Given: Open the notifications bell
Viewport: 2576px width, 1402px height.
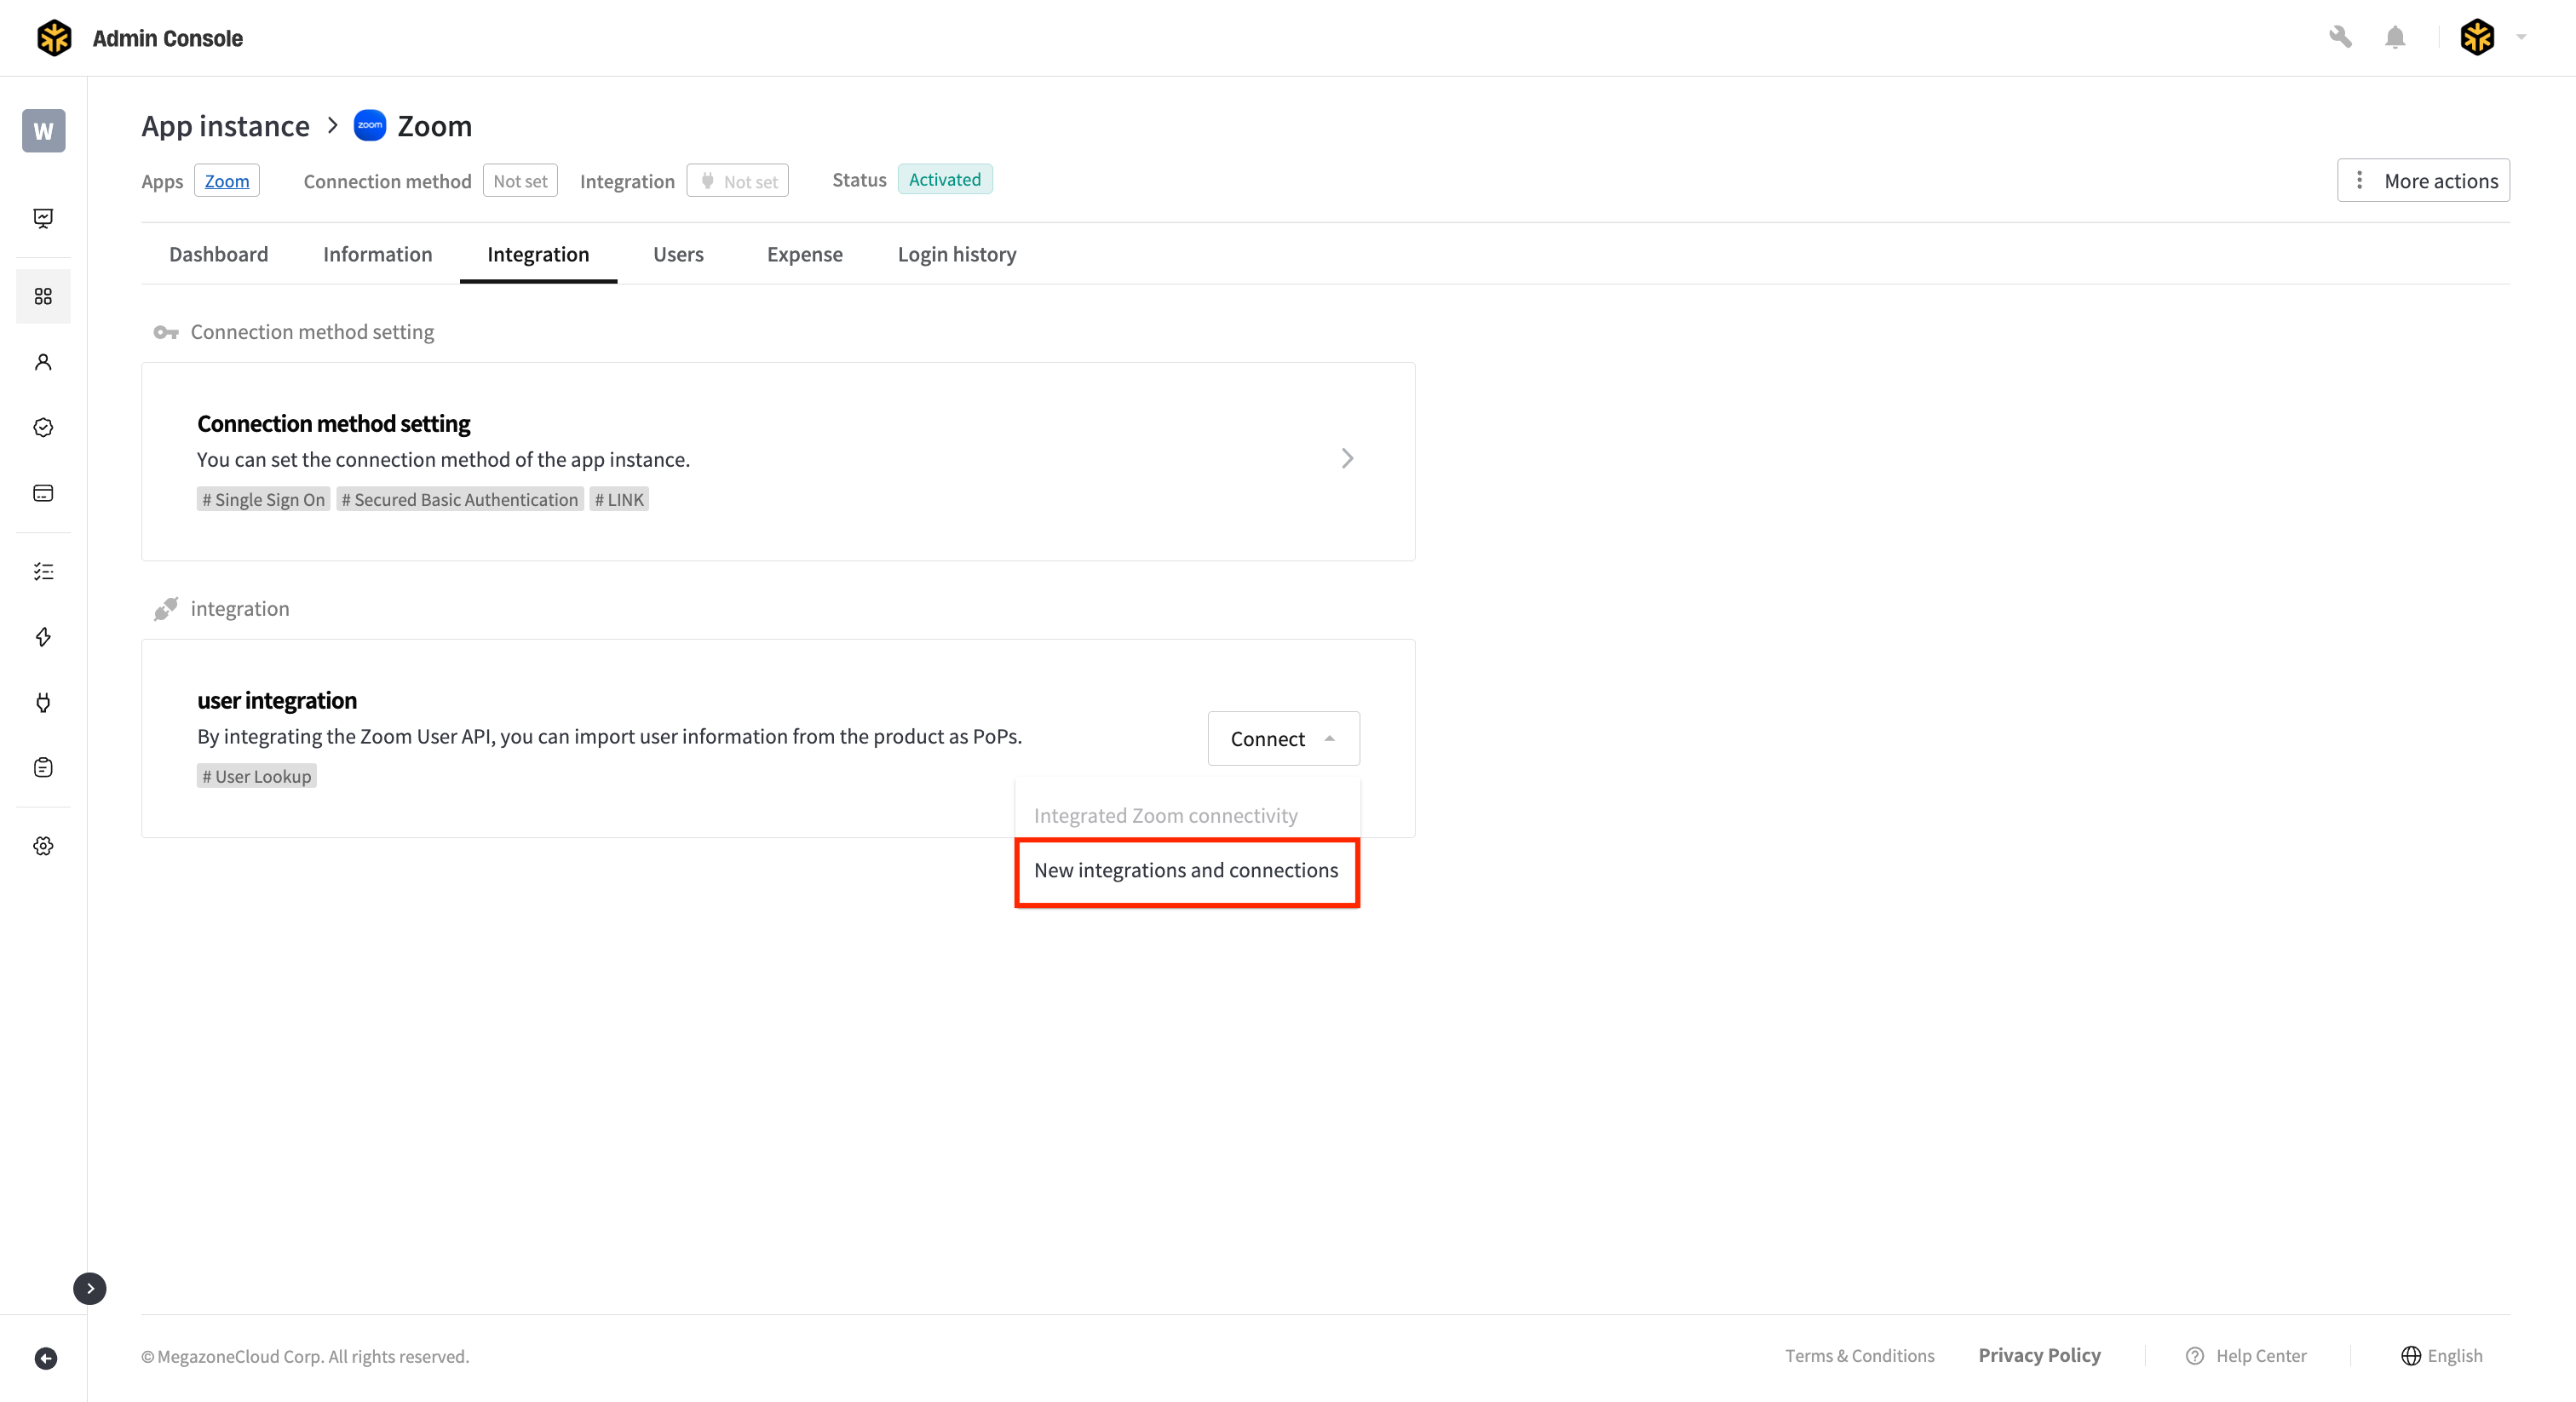Looking at the screenshot, I should pos(2394,38).
